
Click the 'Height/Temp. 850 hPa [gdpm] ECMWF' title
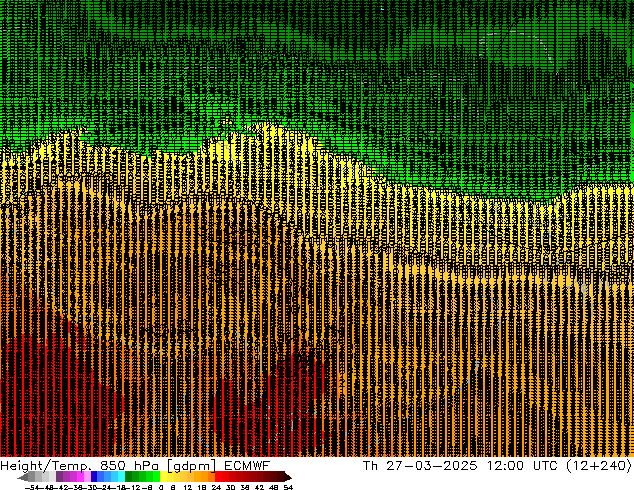(x=135, y=466)
